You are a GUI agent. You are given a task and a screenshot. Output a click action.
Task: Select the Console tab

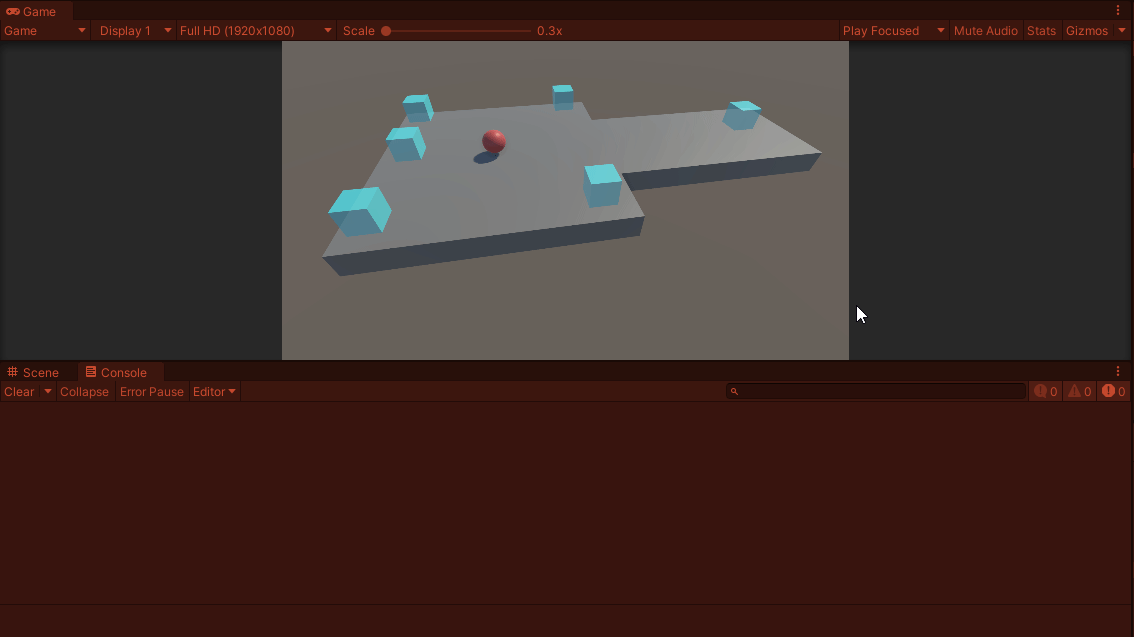tap(120, 371)
